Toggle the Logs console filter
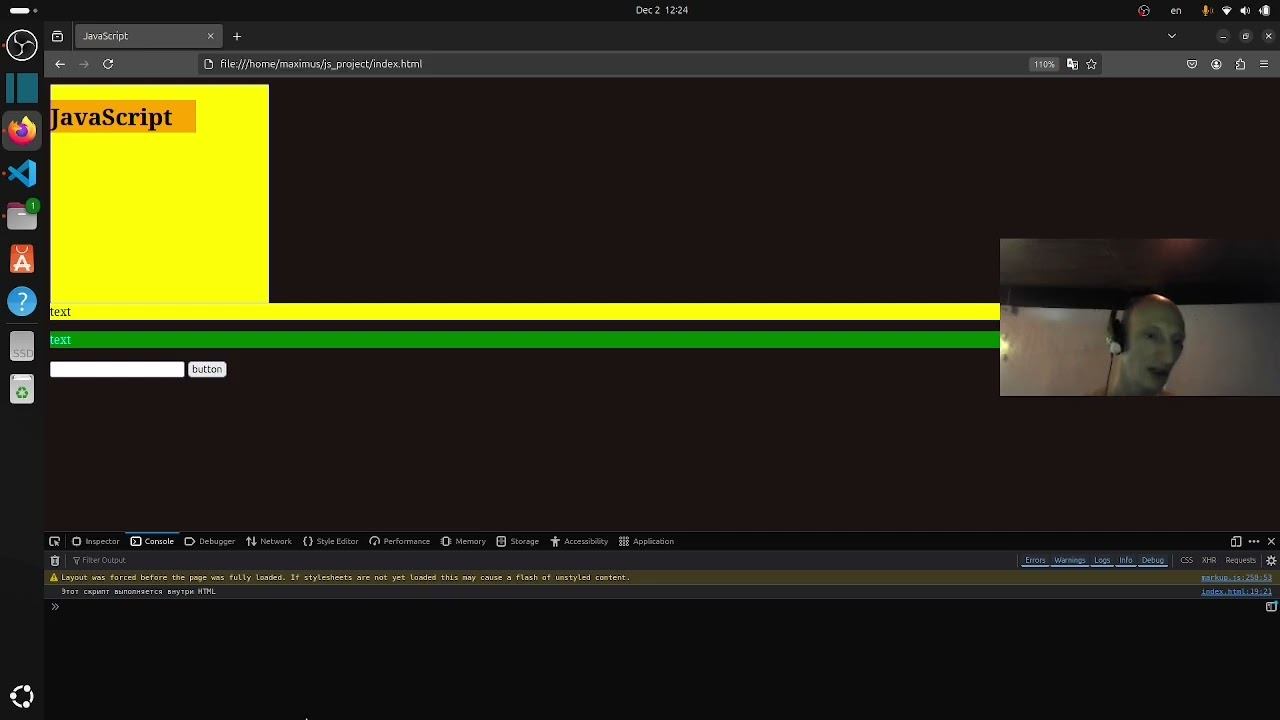The image size is (1280, 720). point(1102,560)
